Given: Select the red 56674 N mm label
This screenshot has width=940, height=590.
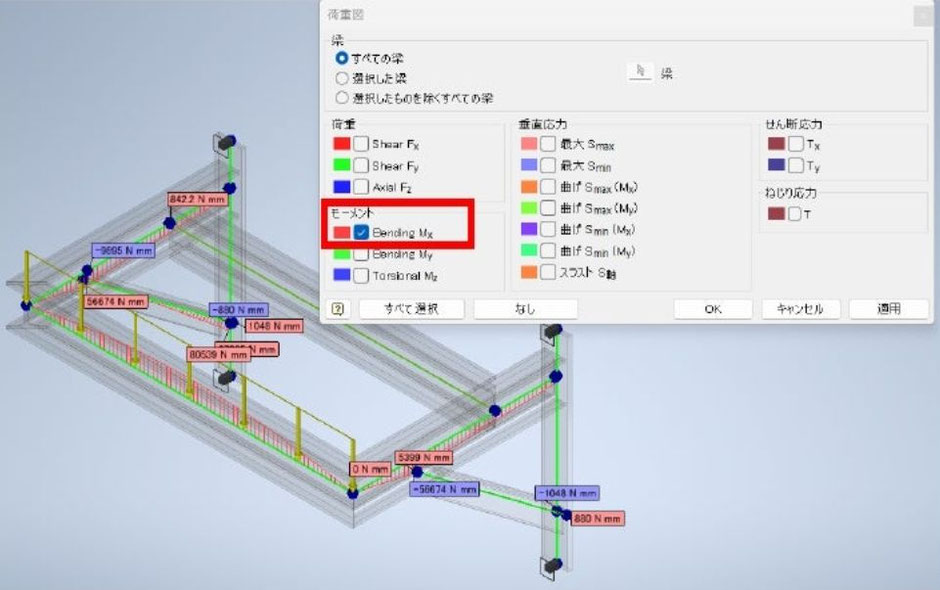Looking at the screenshot, I should point(115,302).
